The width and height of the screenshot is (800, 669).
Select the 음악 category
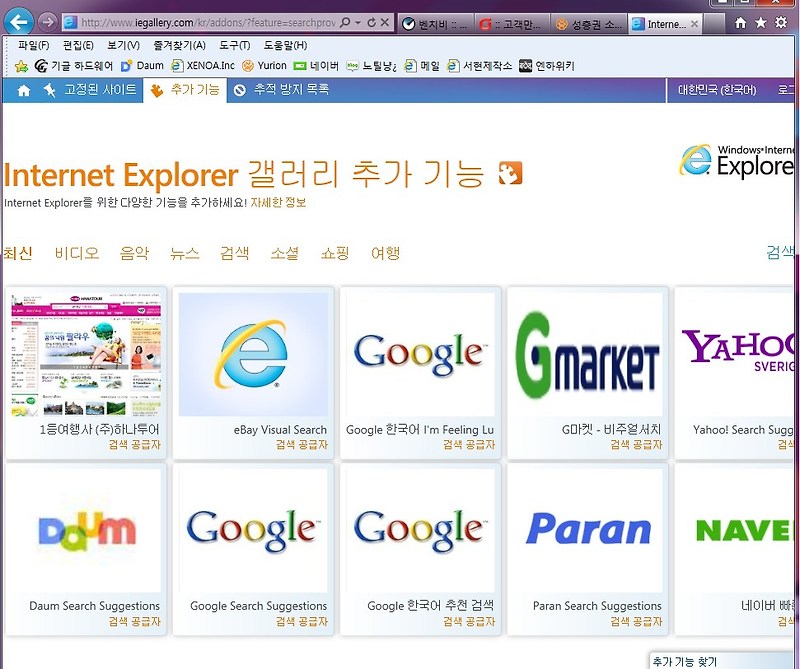tap(134, 253)
